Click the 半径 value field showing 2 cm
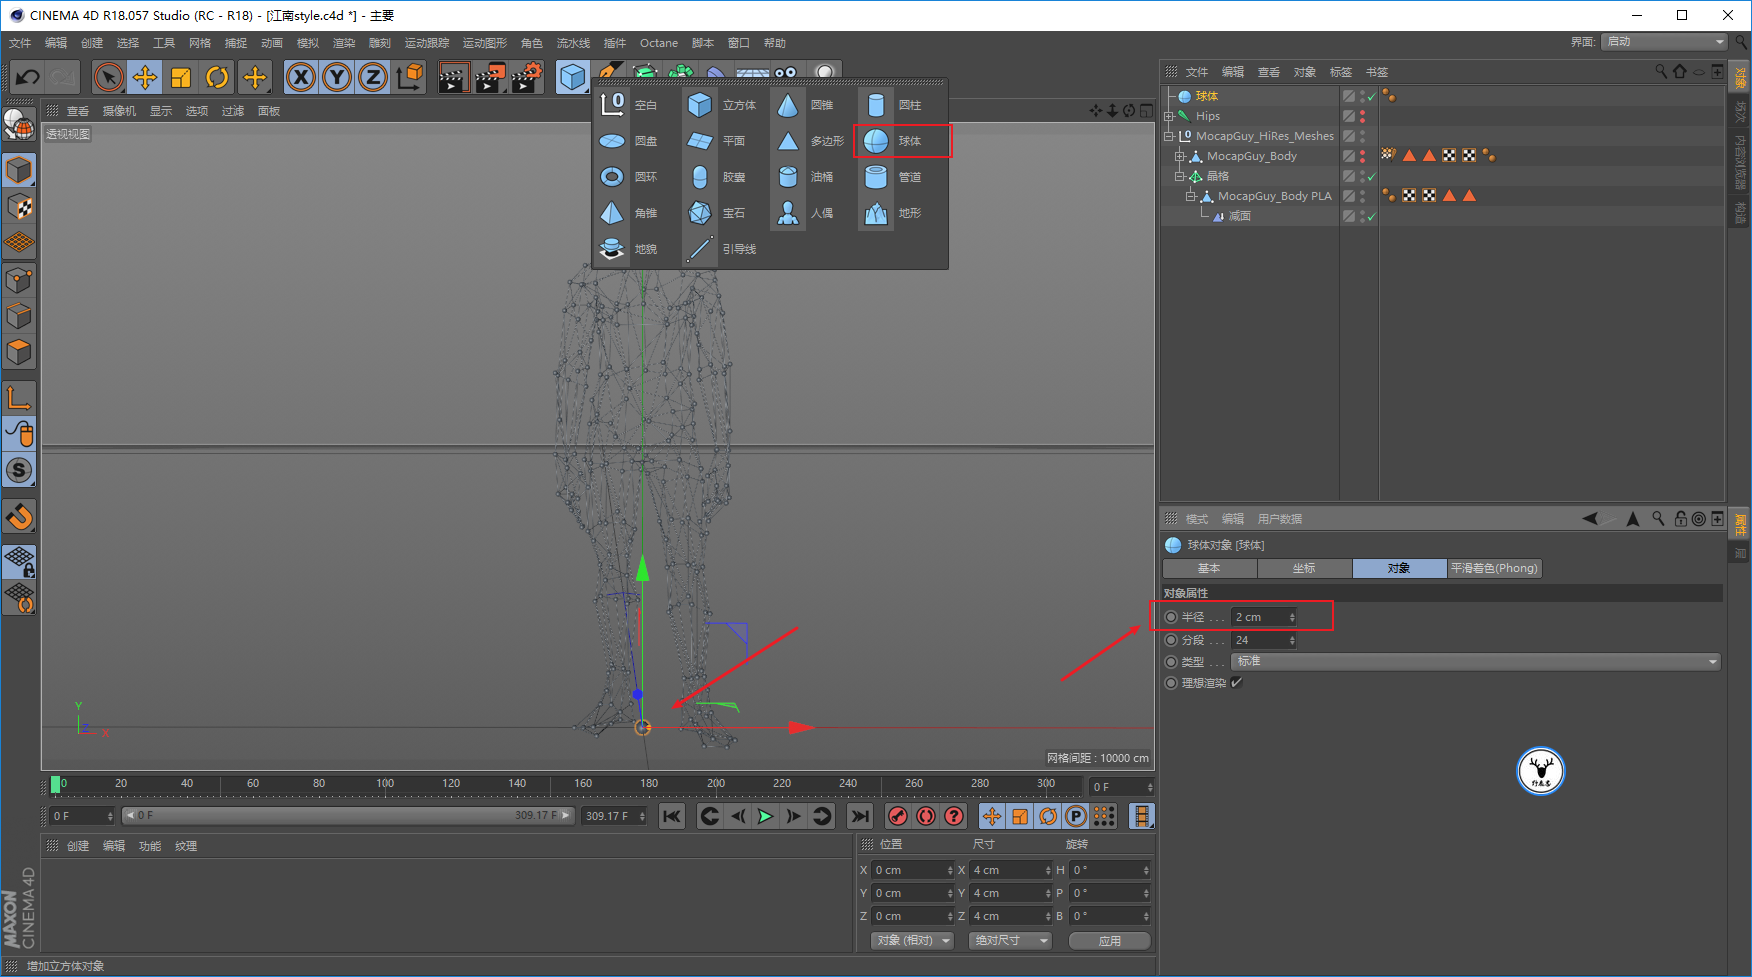 click(x=1264, y=617)
